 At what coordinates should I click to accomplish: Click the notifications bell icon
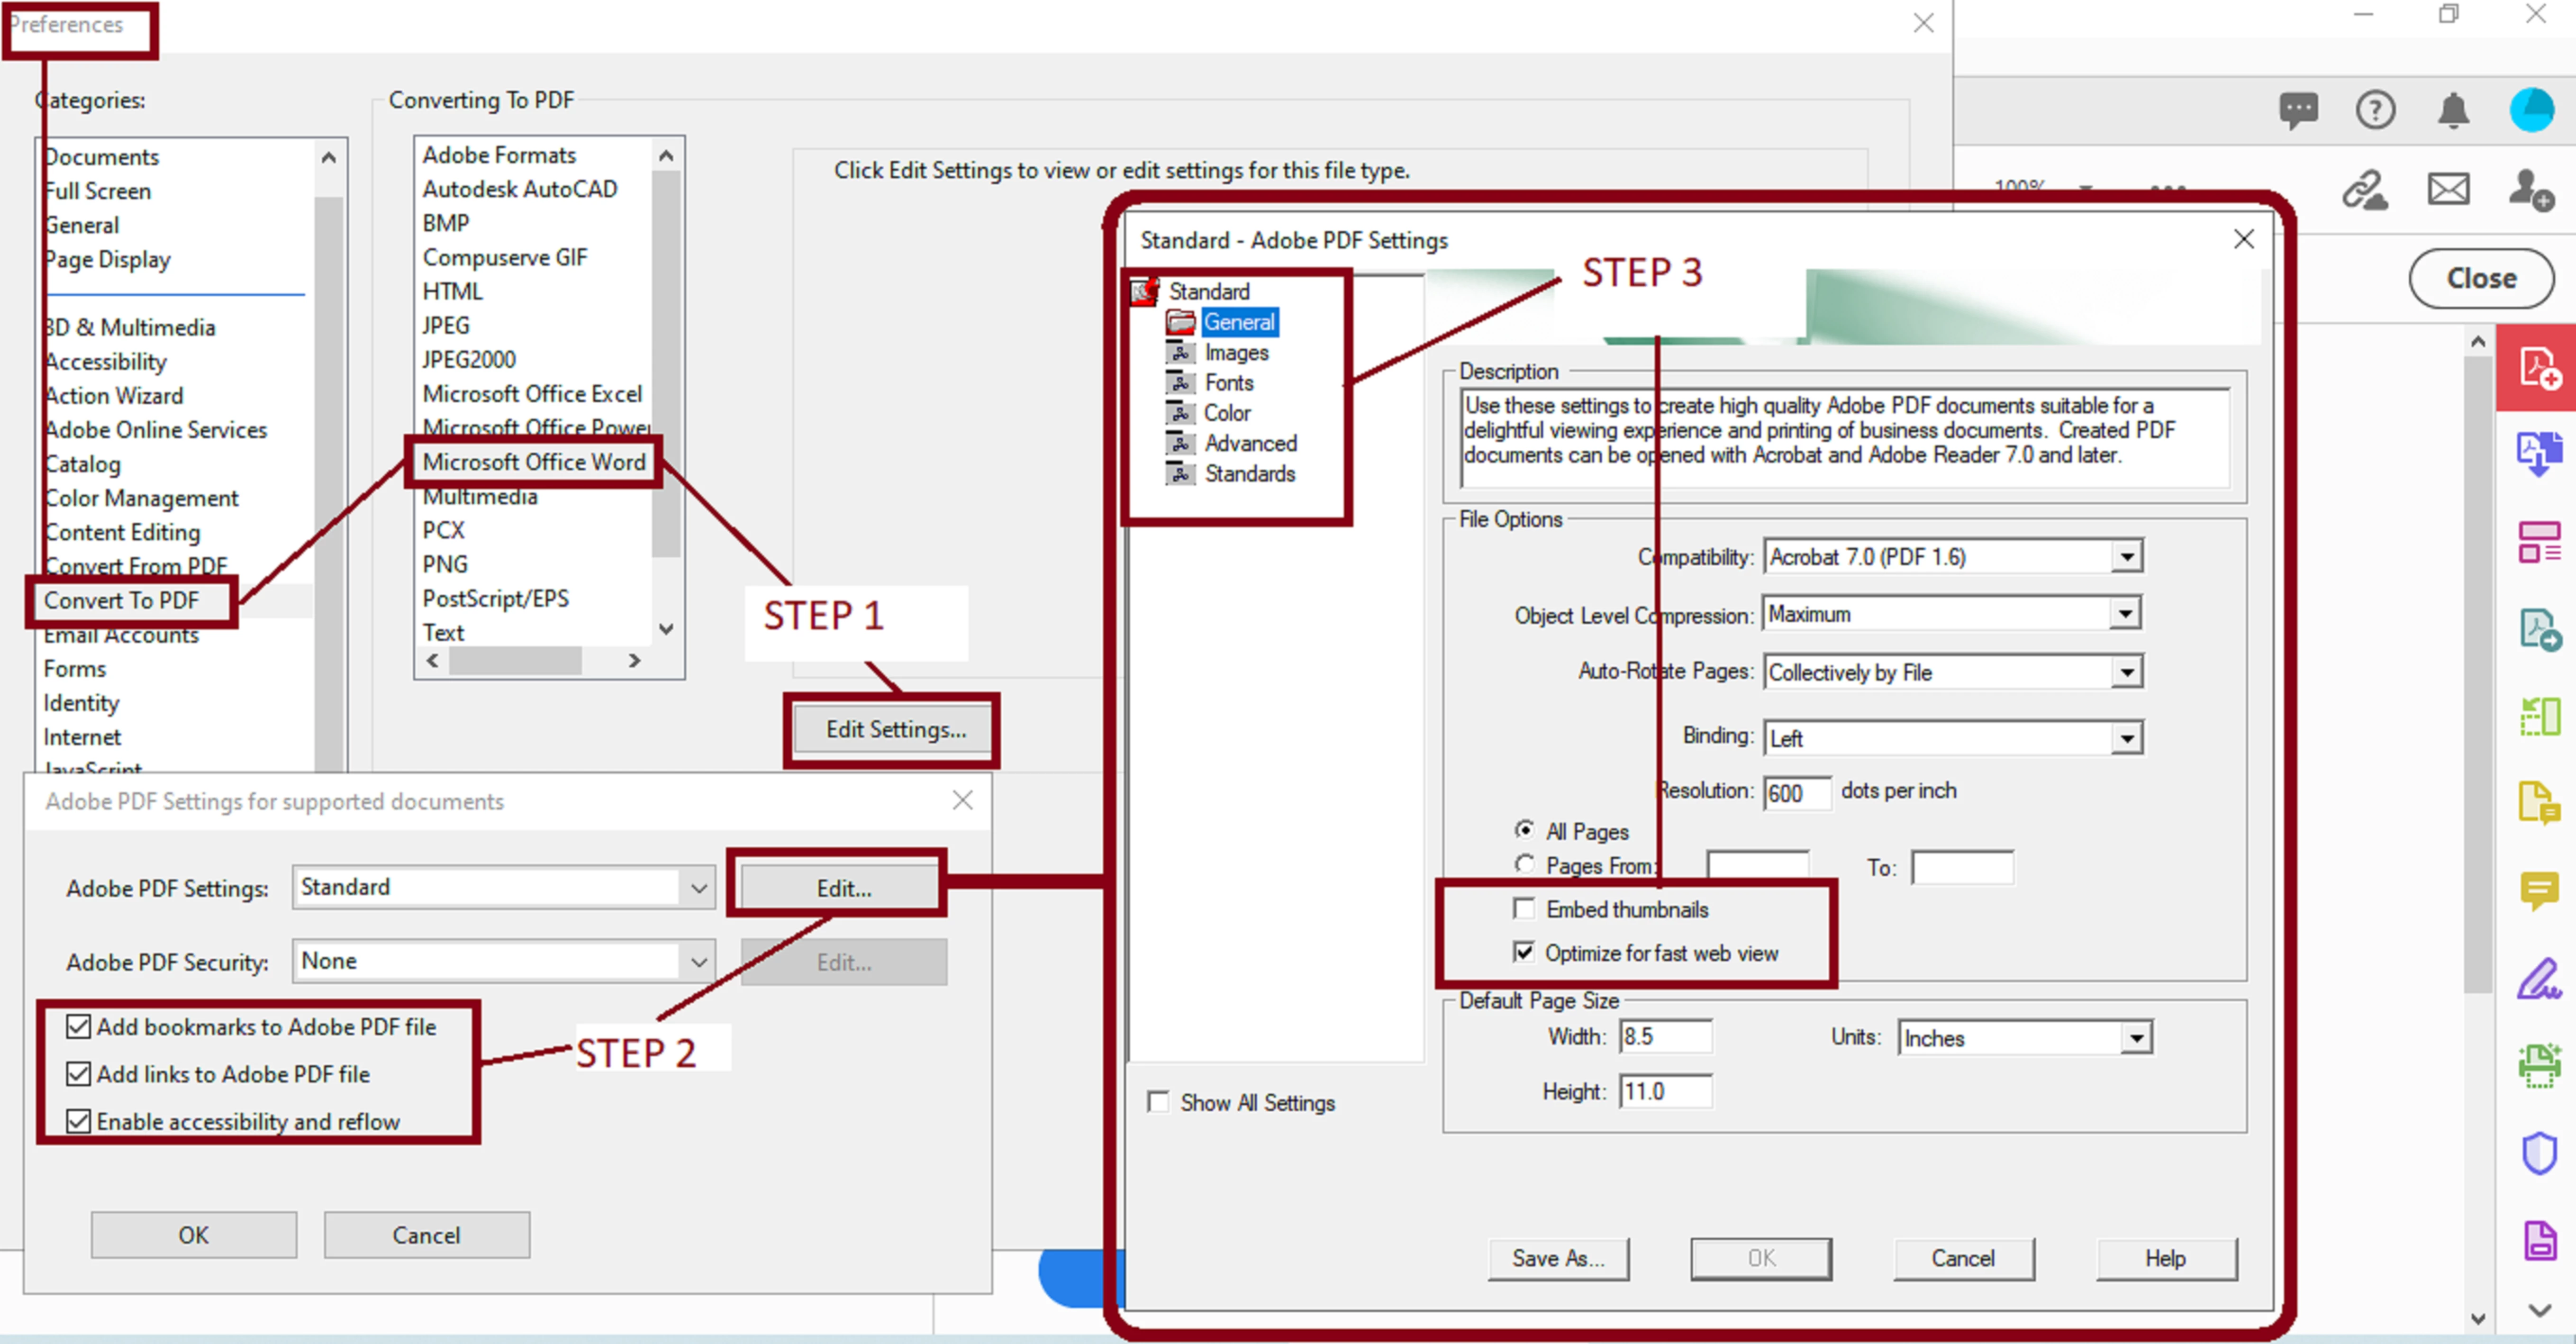point(2453,110)
